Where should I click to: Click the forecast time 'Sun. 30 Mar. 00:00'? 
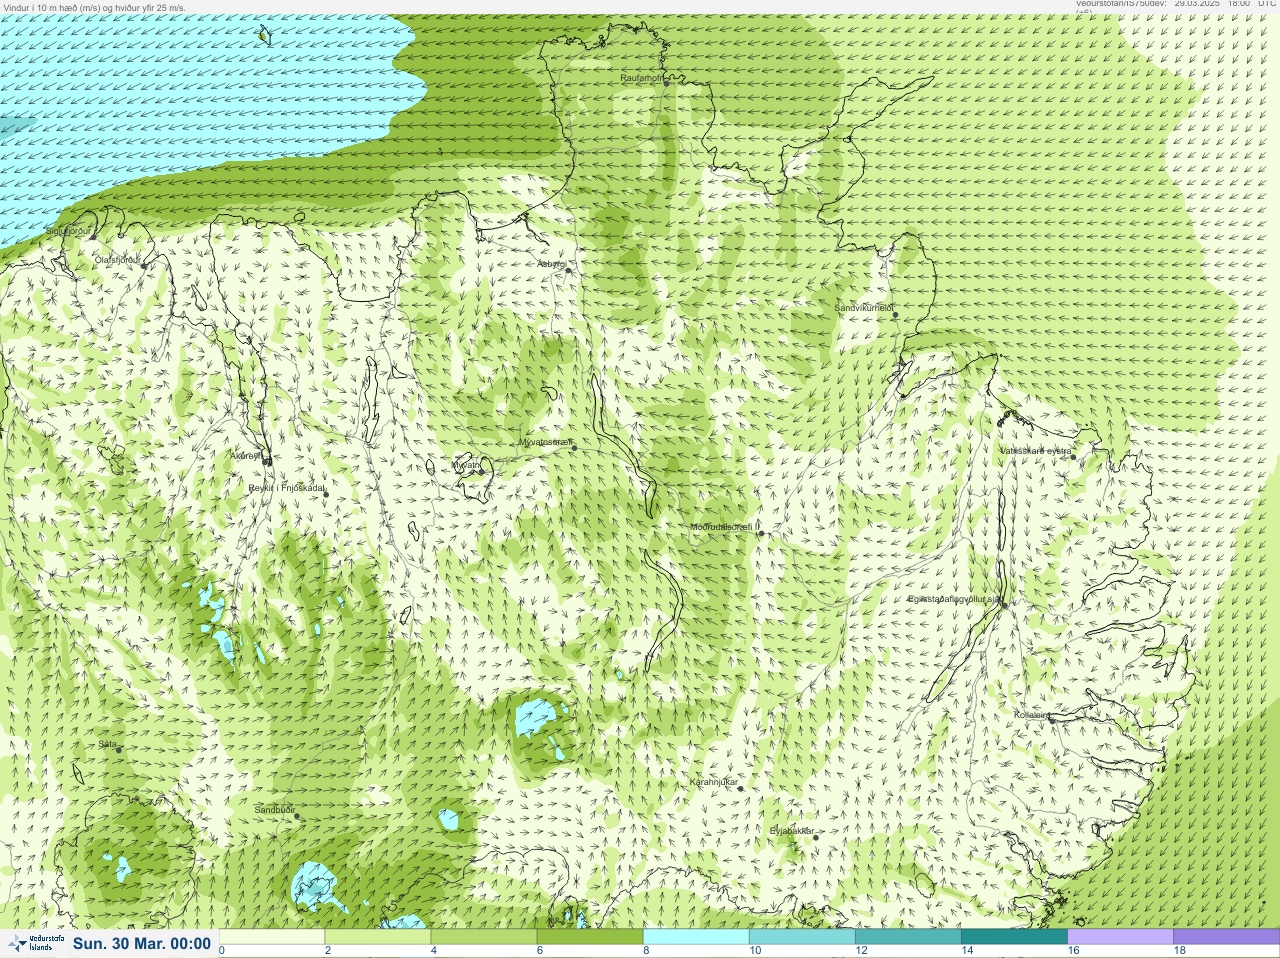pyautogui.click(x=141, y=944)
